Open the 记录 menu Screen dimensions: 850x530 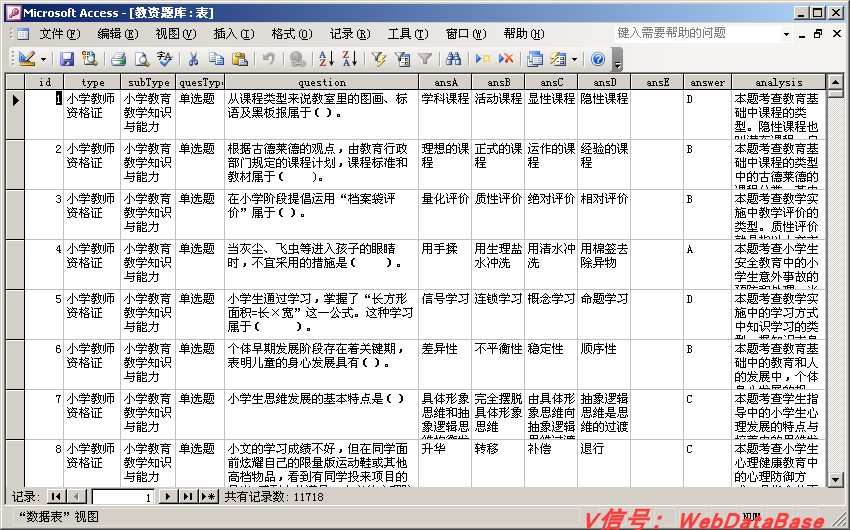point(350,34)
